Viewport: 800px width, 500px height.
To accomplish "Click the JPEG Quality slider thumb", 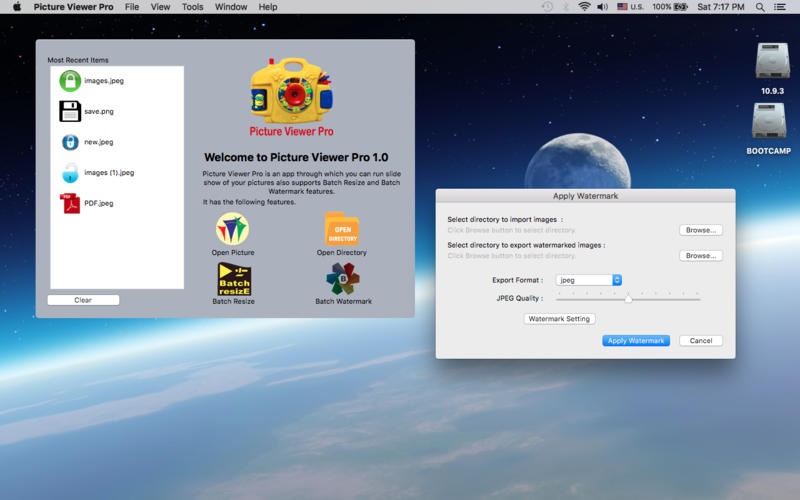I will tap(628, 299).
